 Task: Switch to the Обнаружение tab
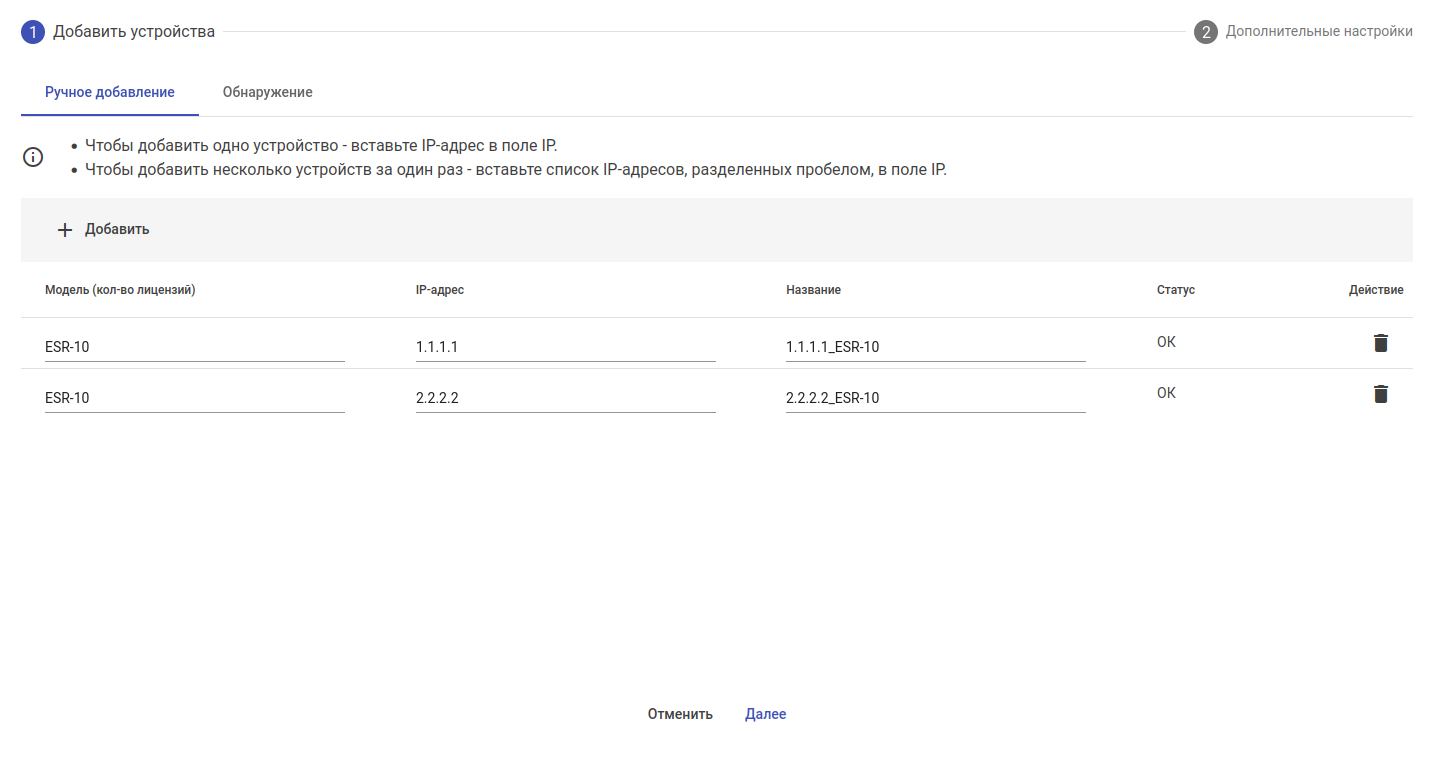(x=267, y=92)
